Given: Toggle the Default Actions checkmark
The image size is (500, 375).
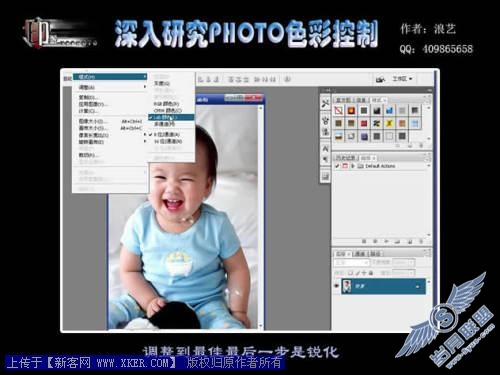Looking at the screenshot, I should (x=337, y=166).
